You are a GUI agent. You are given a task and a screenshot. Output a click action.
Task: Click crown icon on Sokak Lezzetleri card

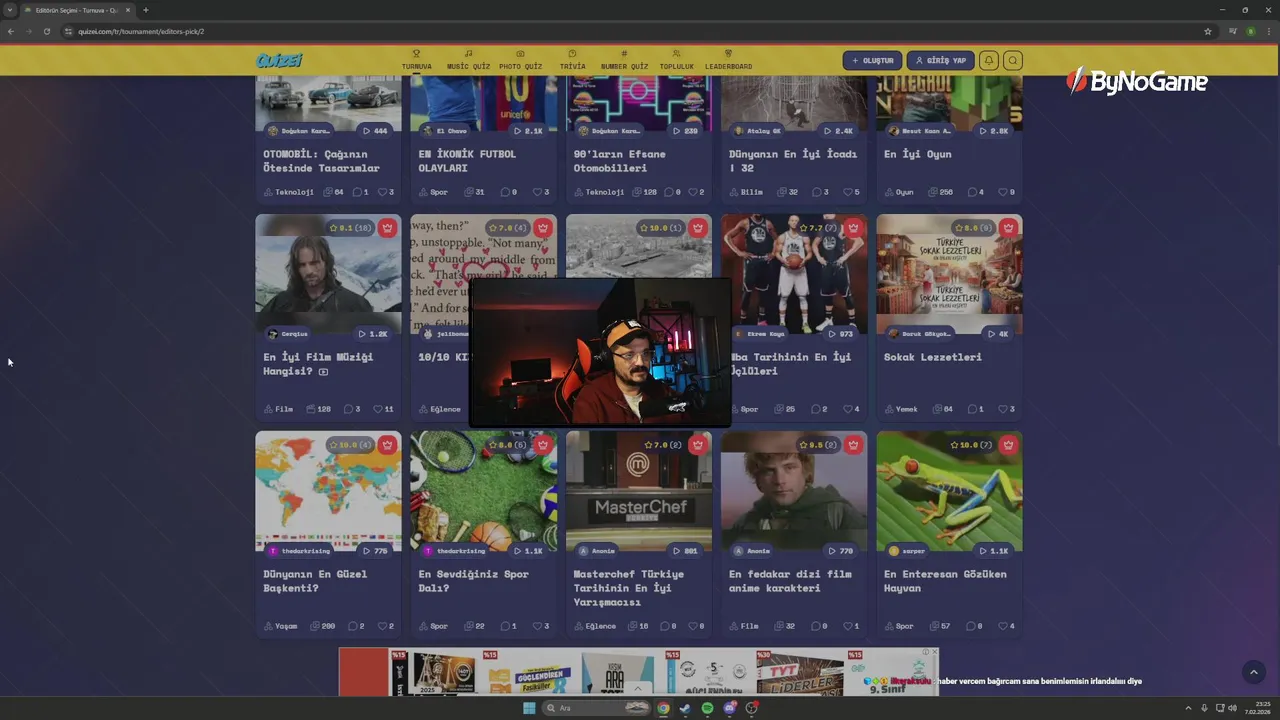pos(1008,228)
